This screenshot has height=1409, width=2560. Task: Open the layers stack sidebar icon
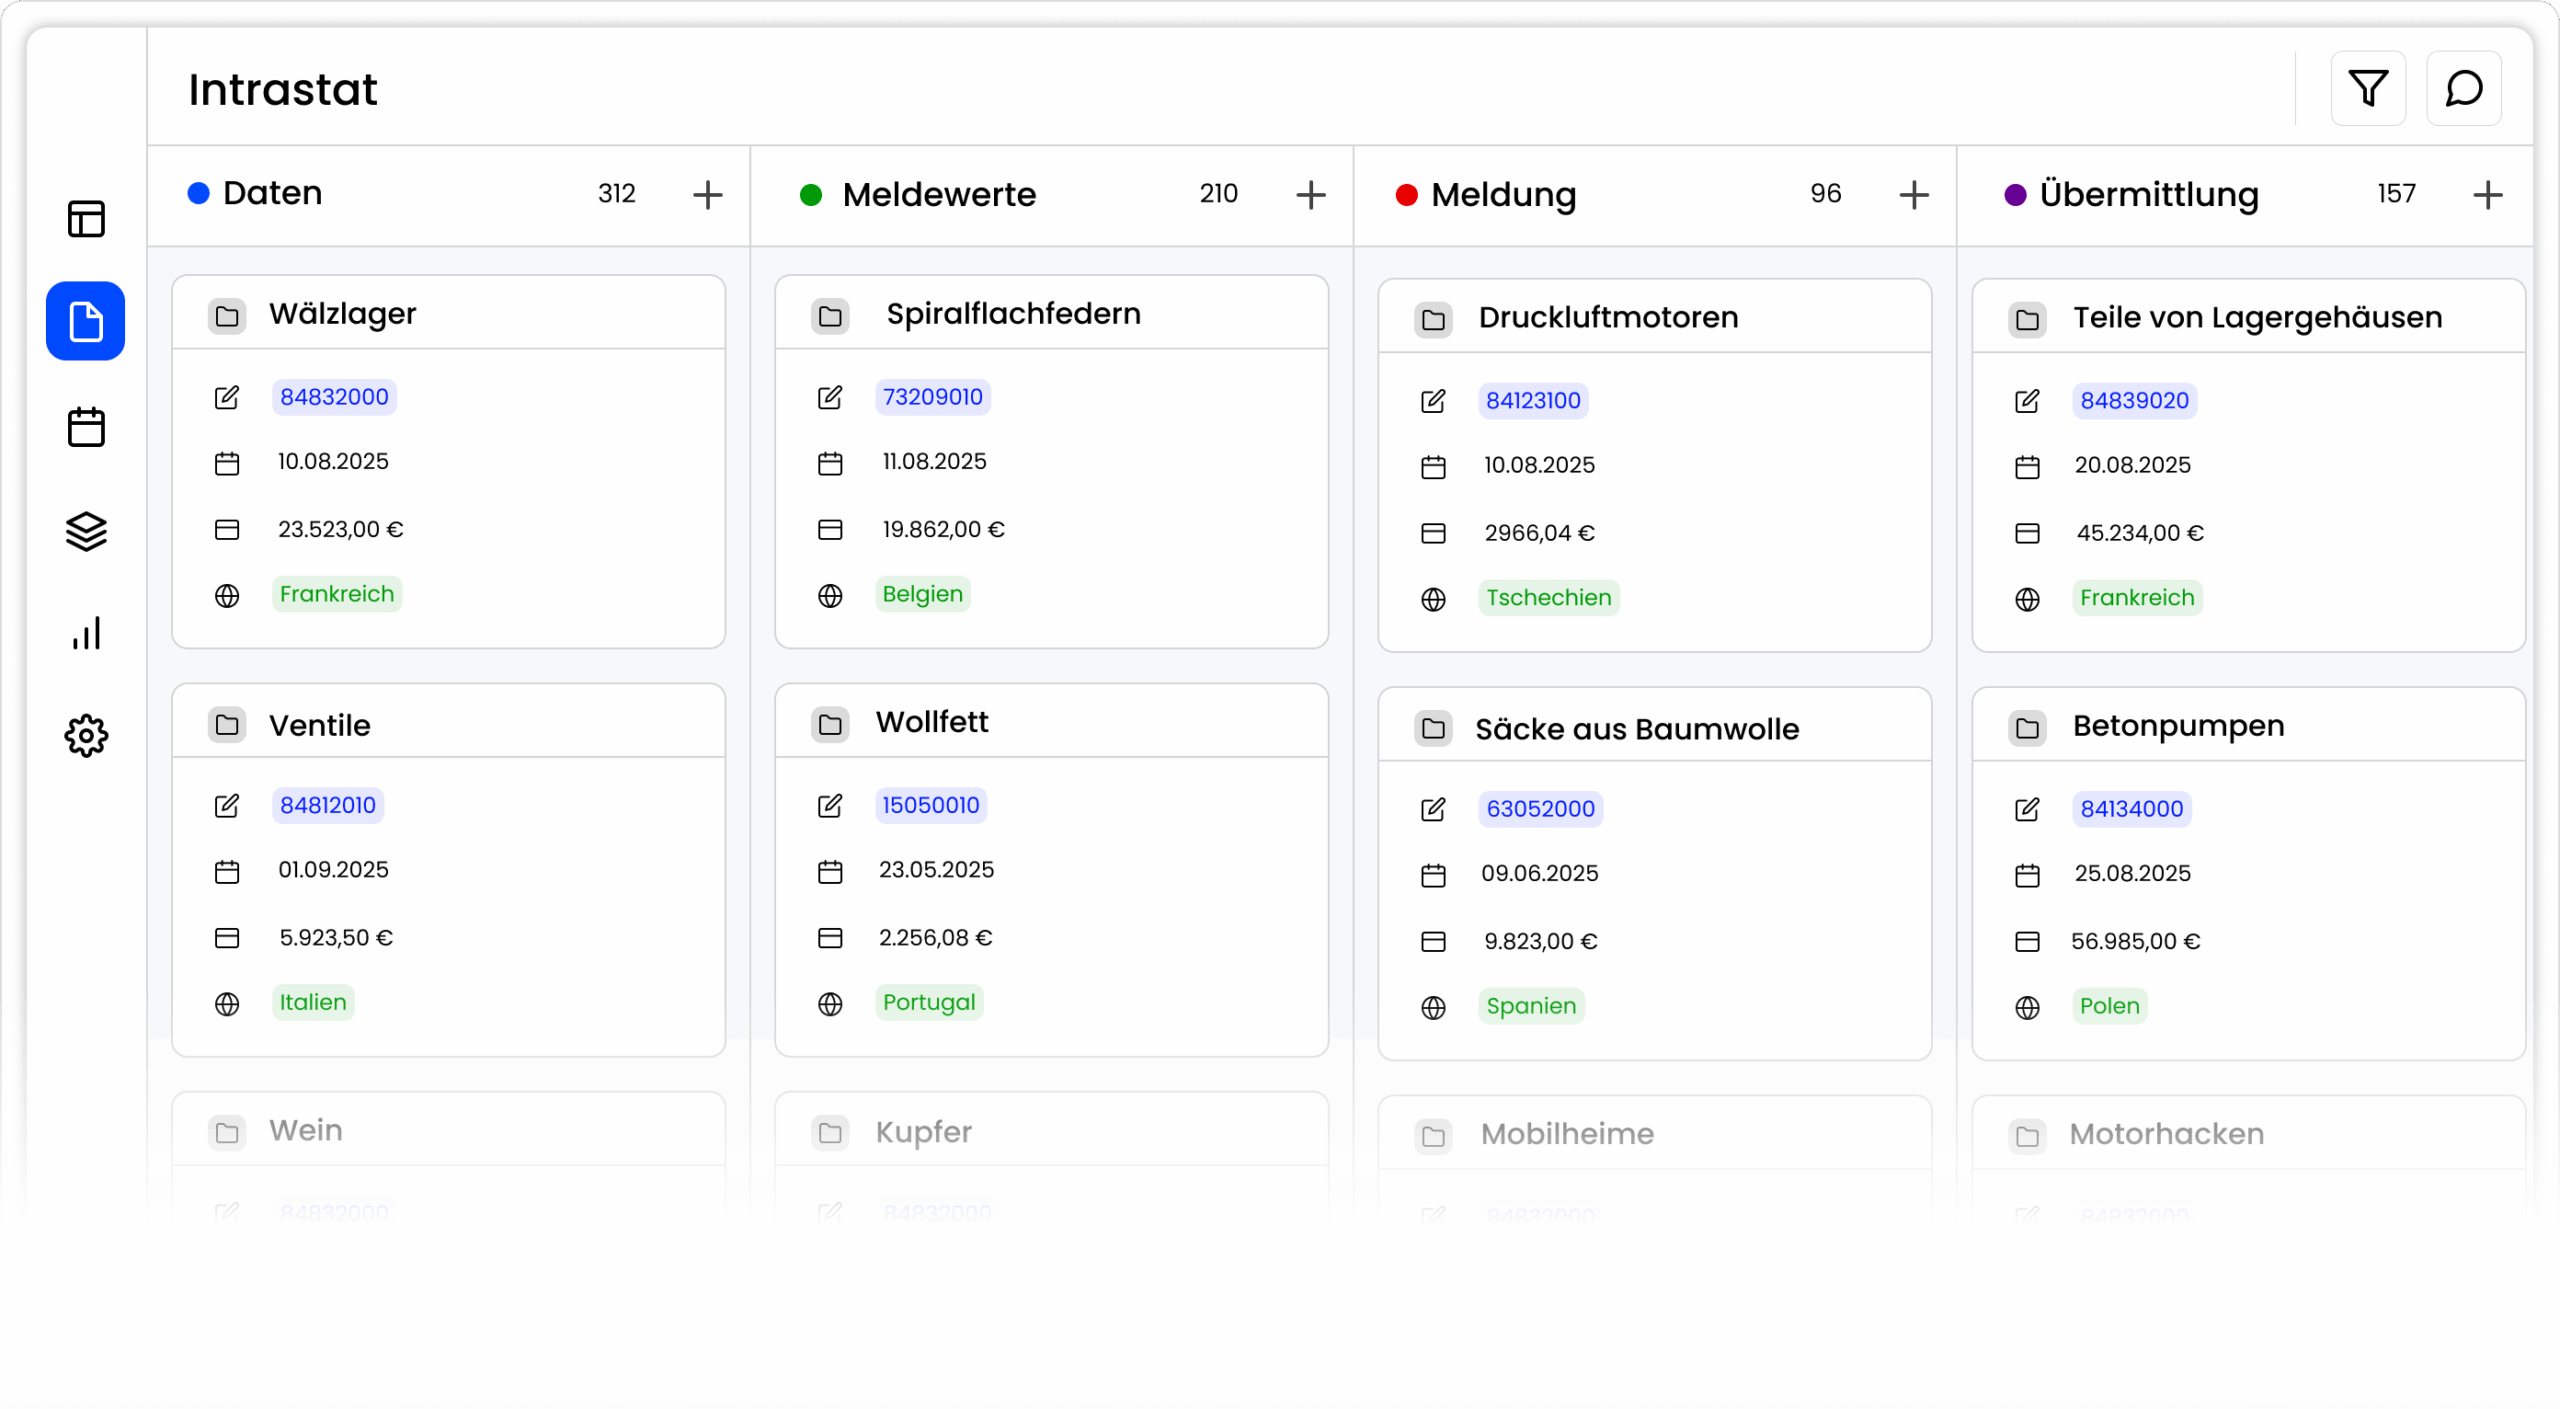(x=86, y=531)
